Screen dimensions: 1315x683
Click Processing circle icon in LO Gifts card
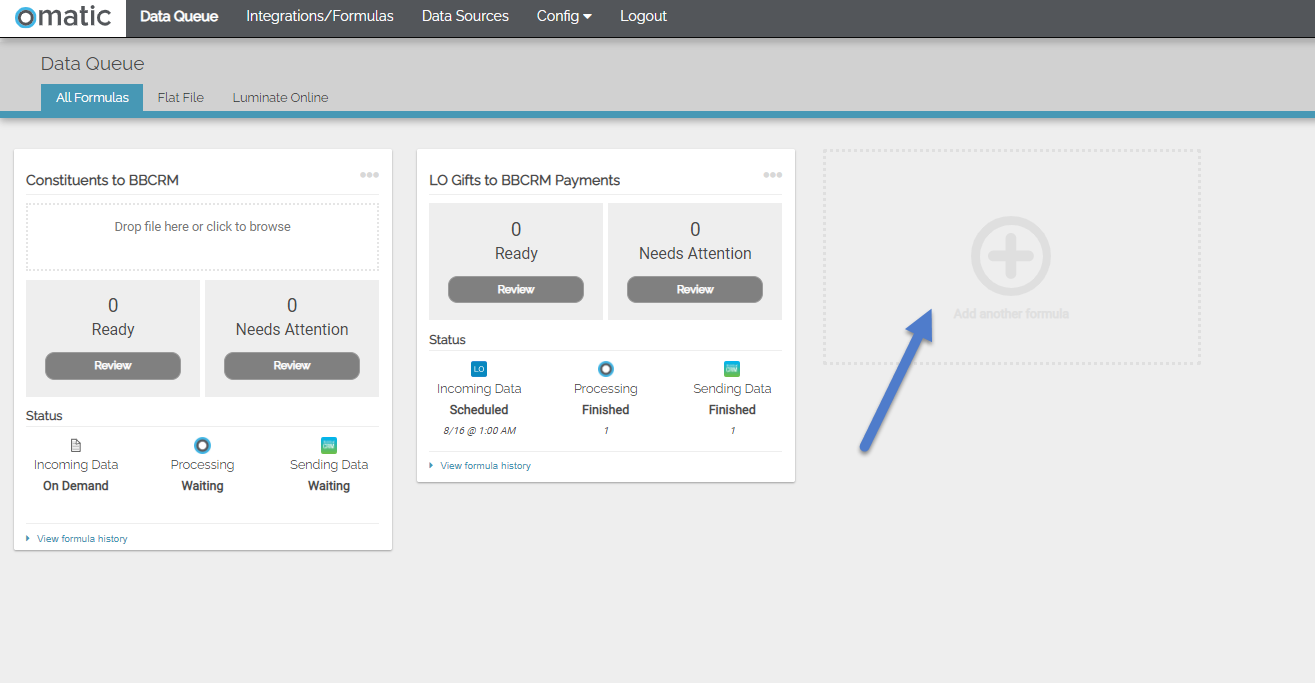606,369
